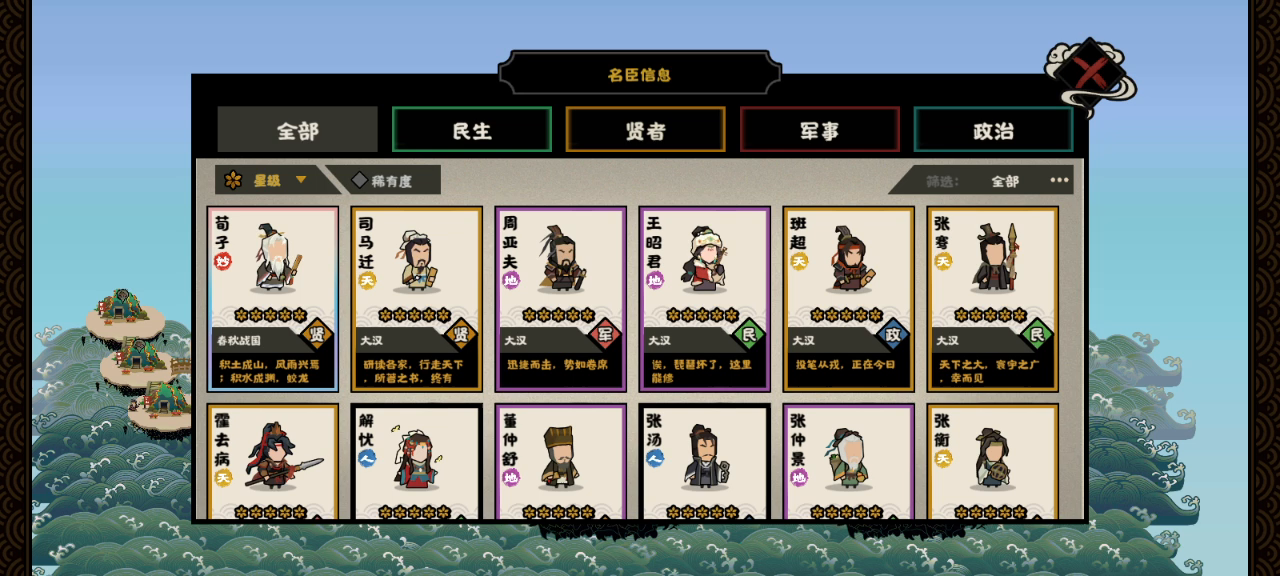This screenshot has width=1280, height=576.
Task: Open the 贤者 category tab
Action: pyautogui.click(x=646, y=130)
